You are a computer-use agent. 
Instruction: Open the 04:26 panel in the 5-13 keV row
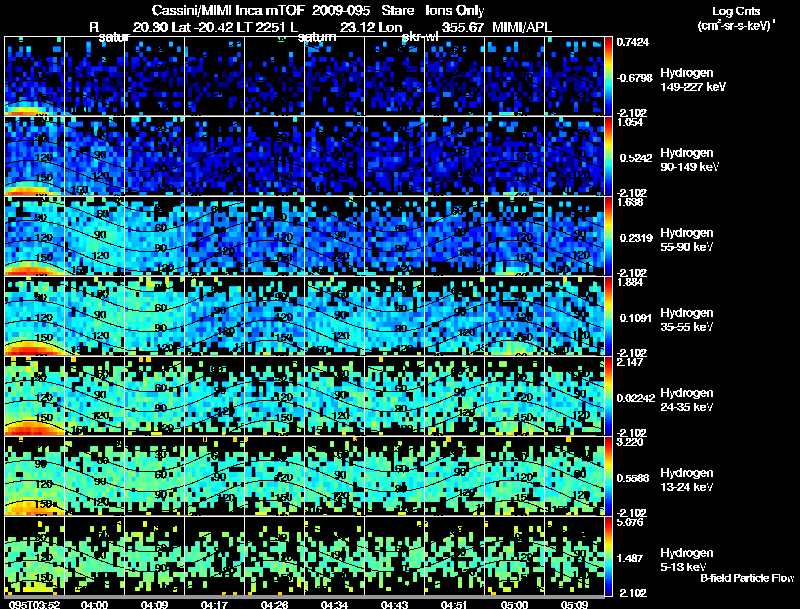click(274, 556)
